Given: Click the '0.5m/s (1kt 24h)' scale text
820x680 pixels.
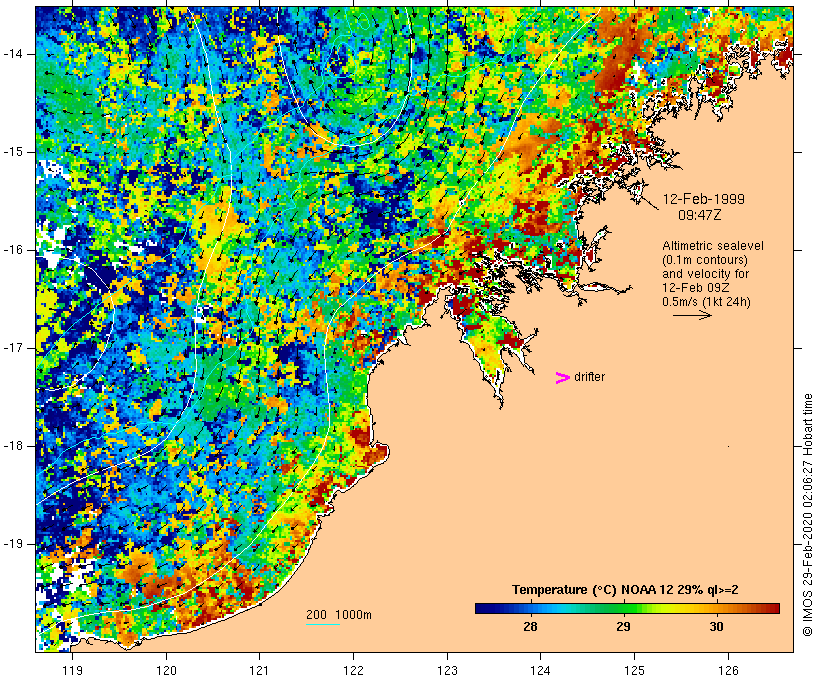Looking at the screenshot, I should [706, 302].
